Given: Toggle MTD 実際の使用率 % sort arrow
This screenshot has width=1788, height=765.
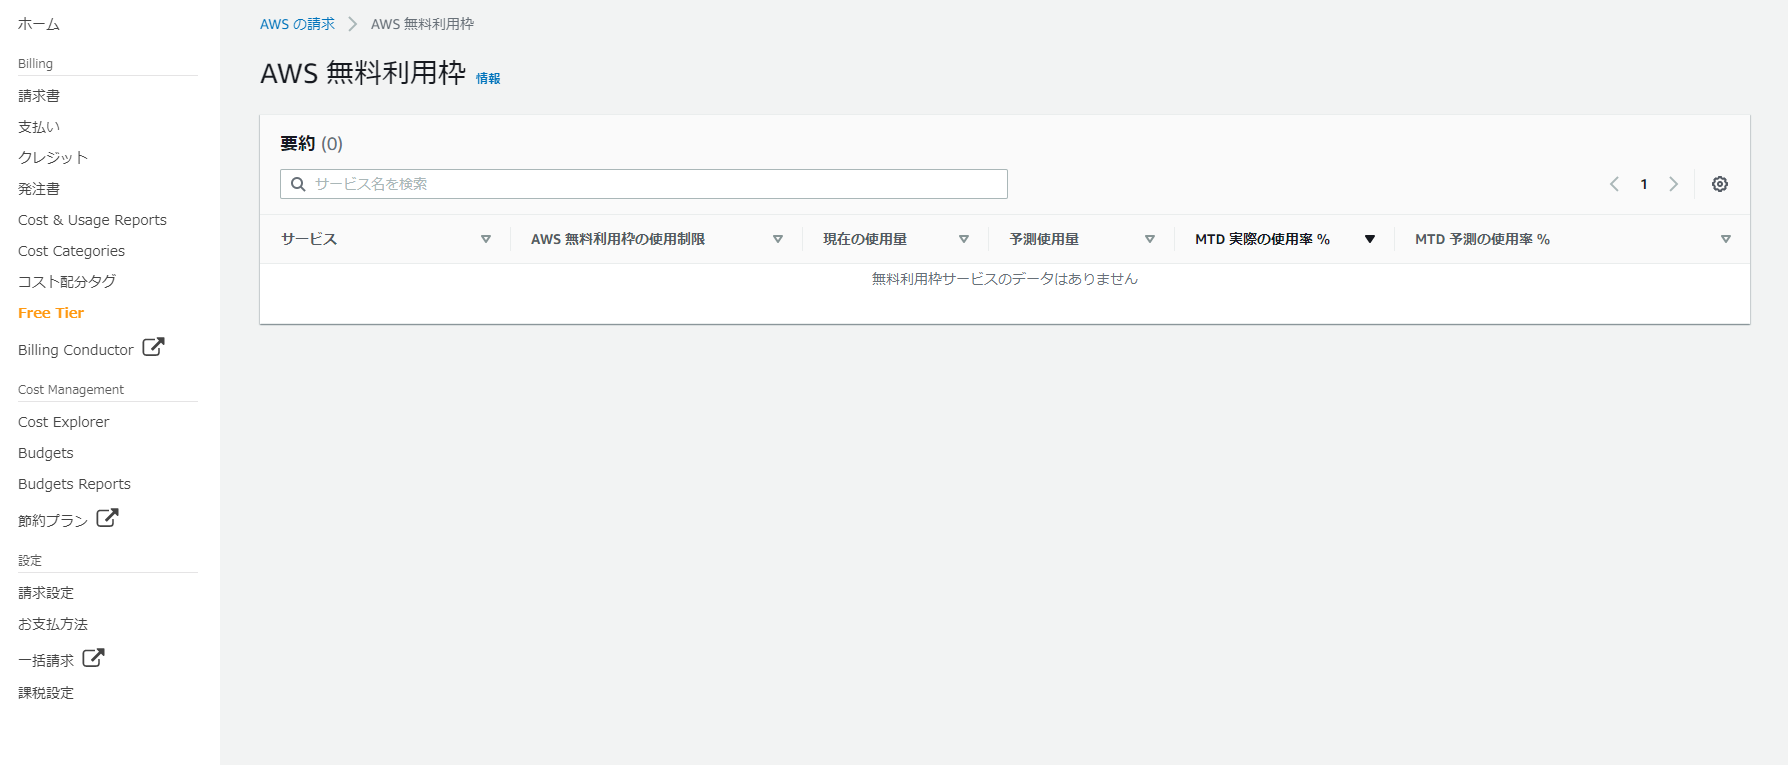Looking at the screenshot, I should coord(1370,239).
